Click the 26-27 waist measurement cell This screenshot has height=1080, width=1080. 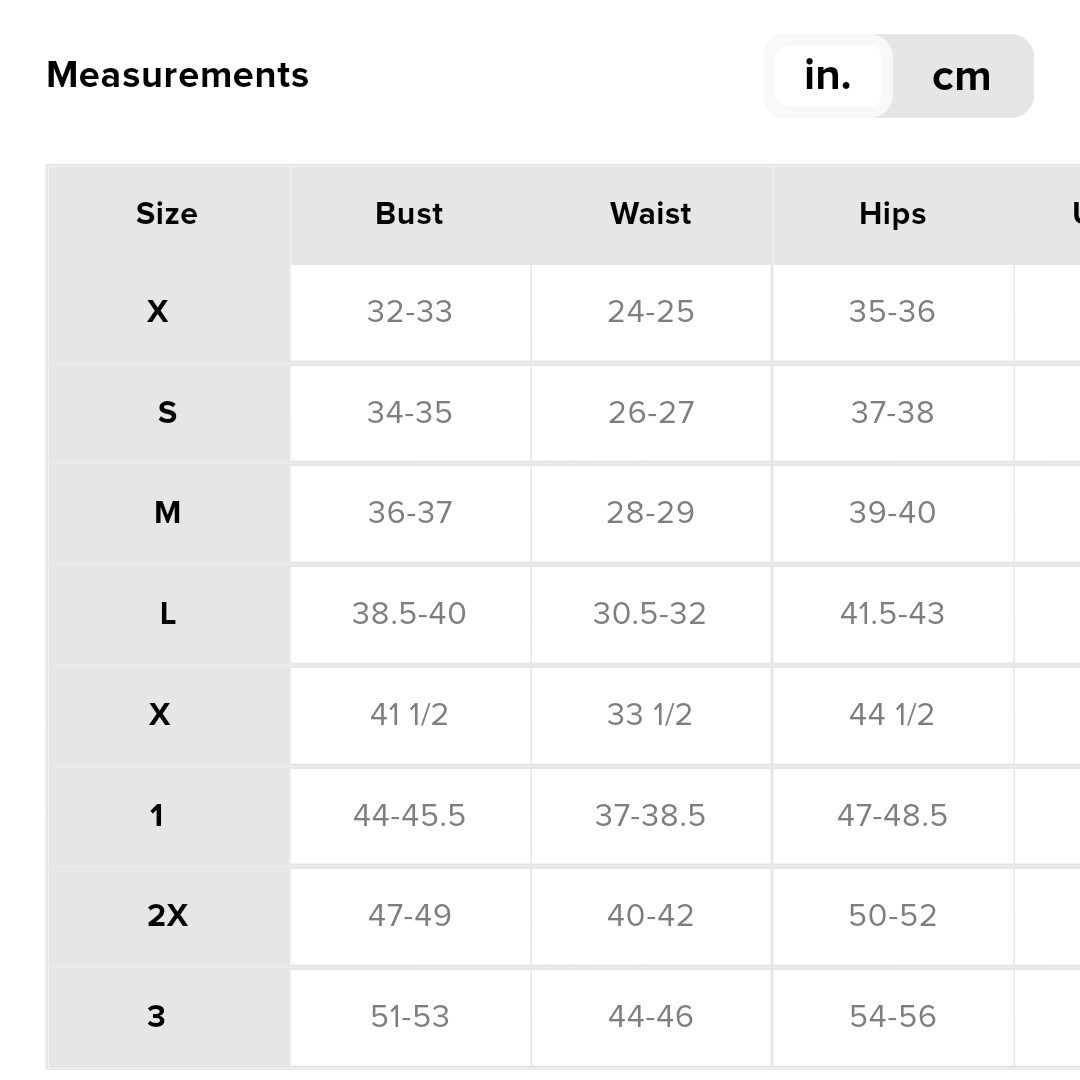coord(651,413)
